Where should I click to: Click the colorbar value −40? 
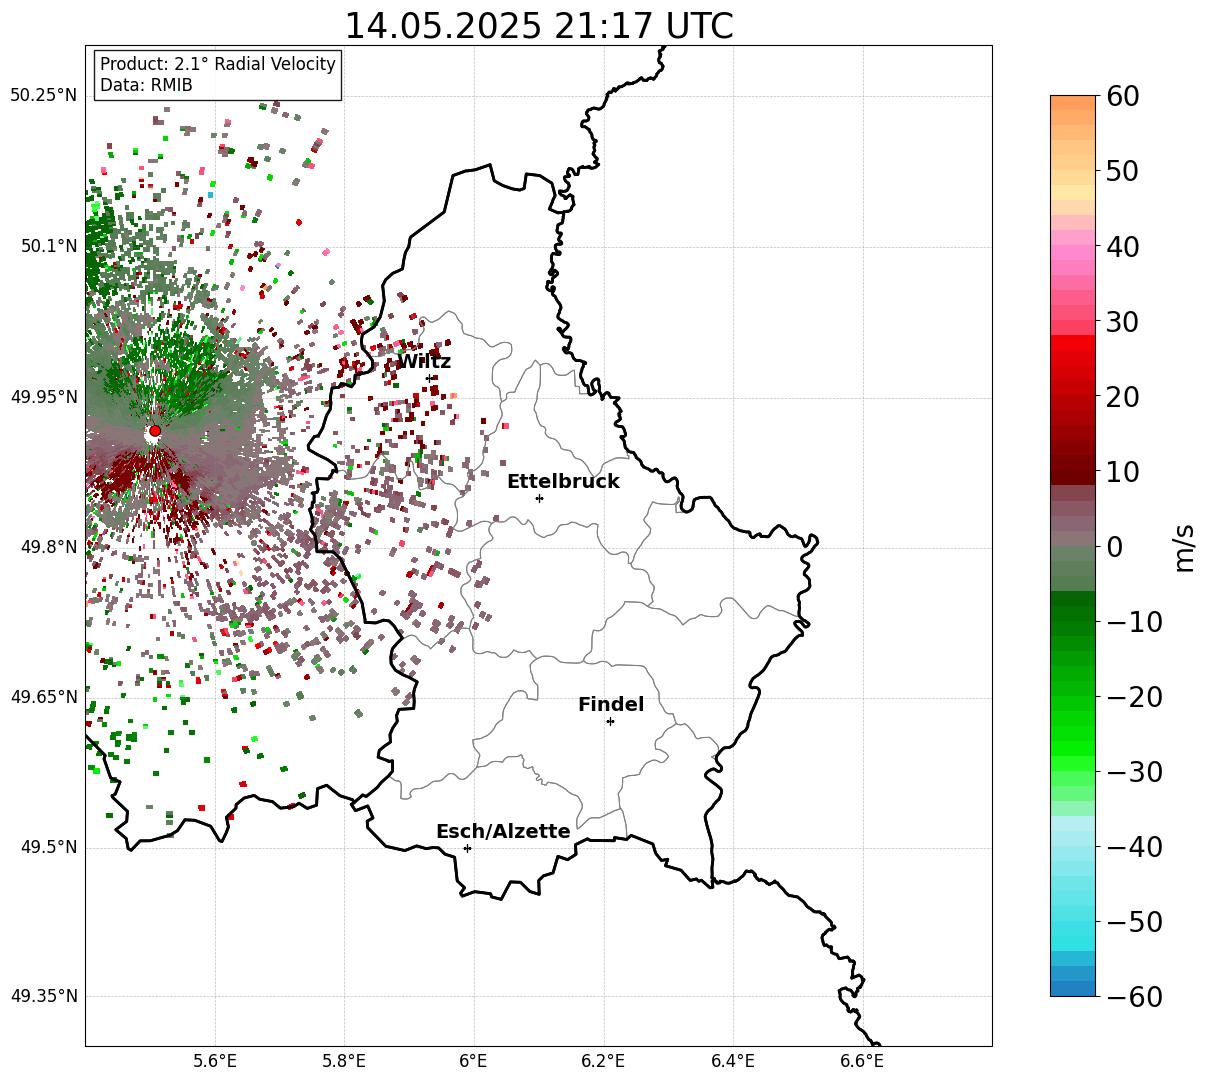(1135, 847)
